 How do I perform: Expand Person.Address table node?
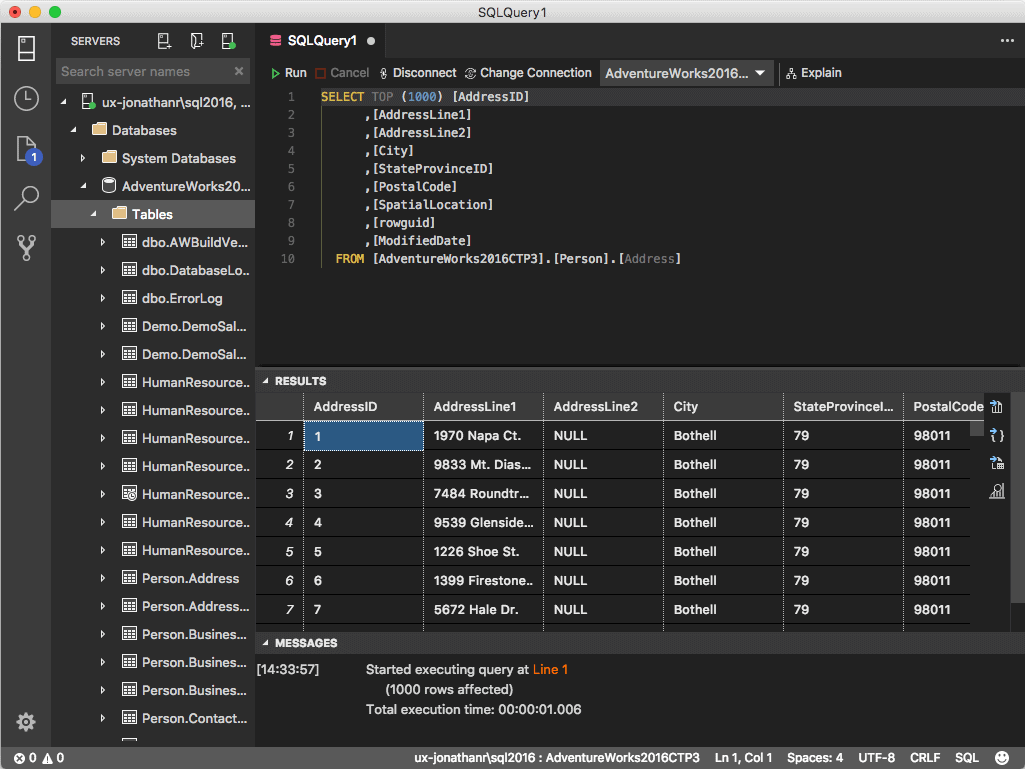(x=103, y=578)
